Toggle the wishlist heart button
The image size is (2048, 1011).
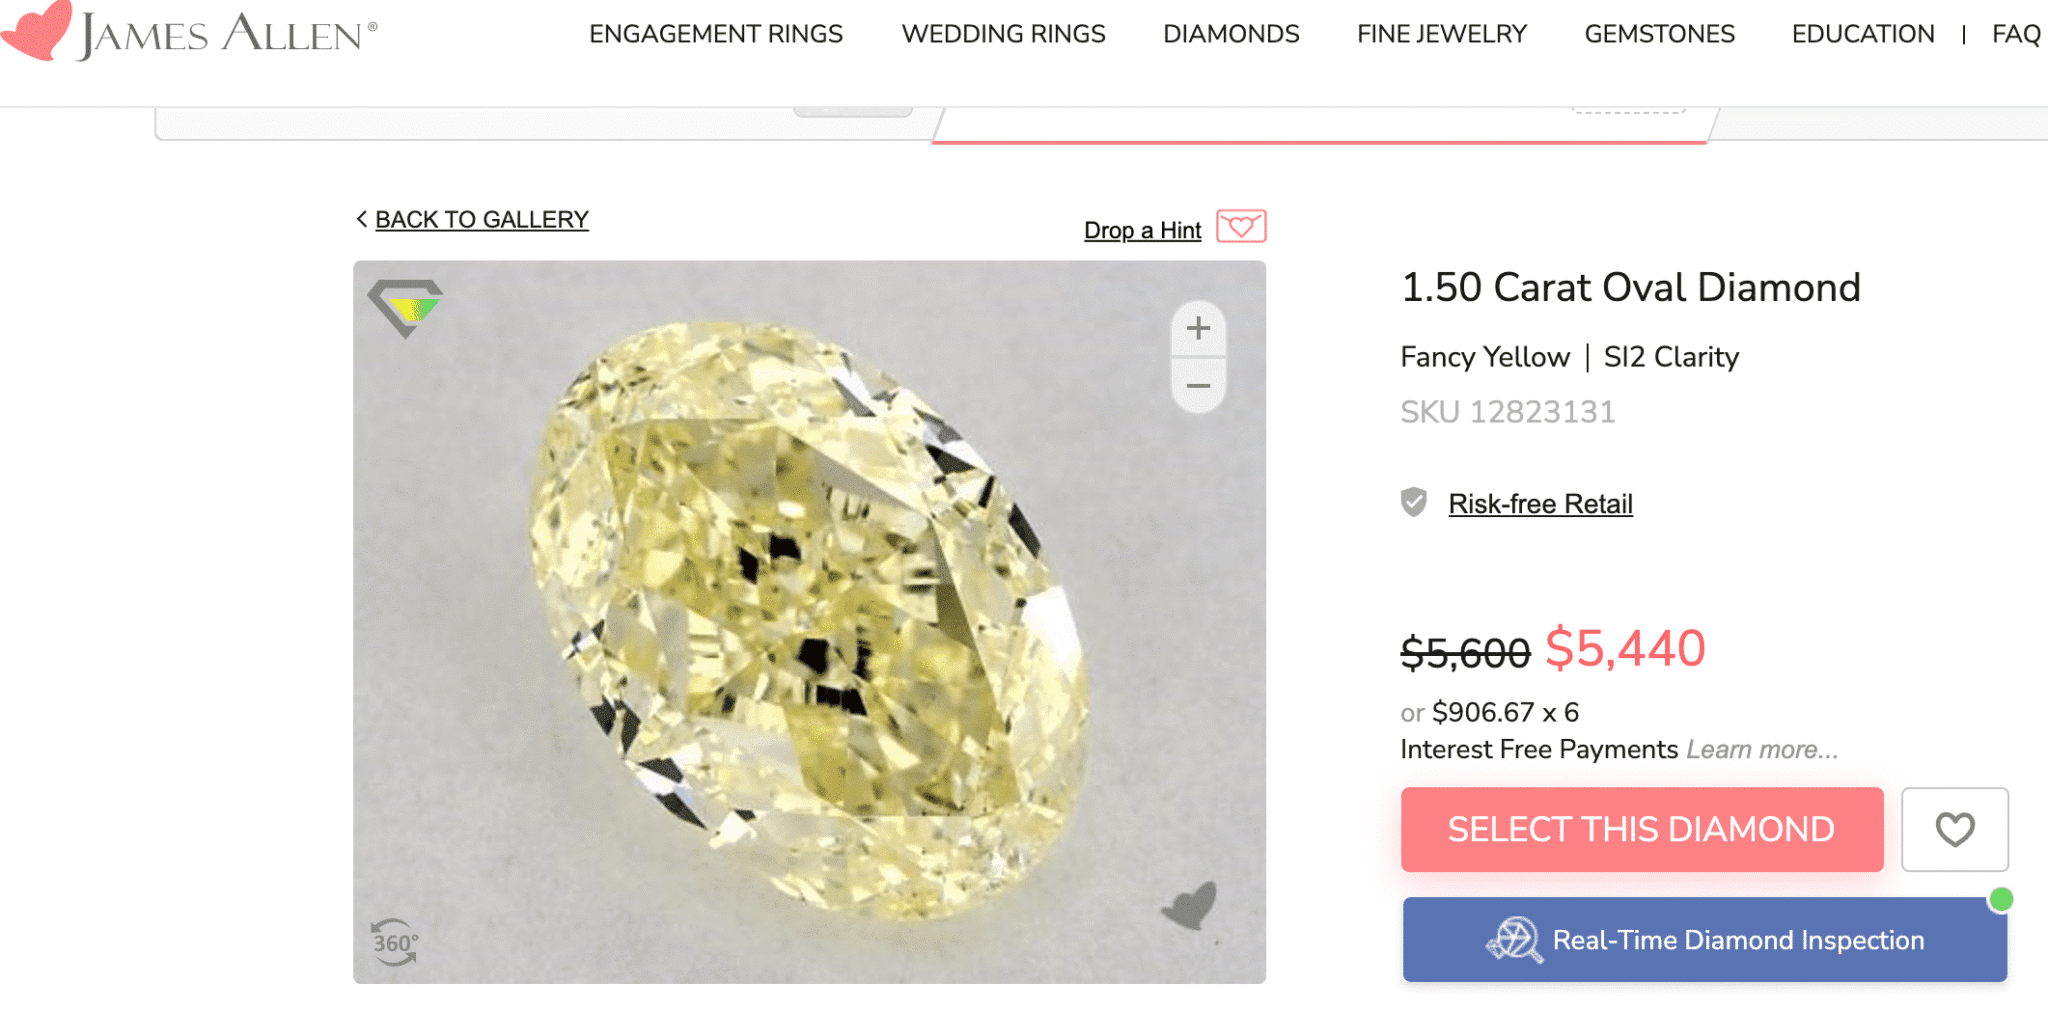tap(1954, 829)
